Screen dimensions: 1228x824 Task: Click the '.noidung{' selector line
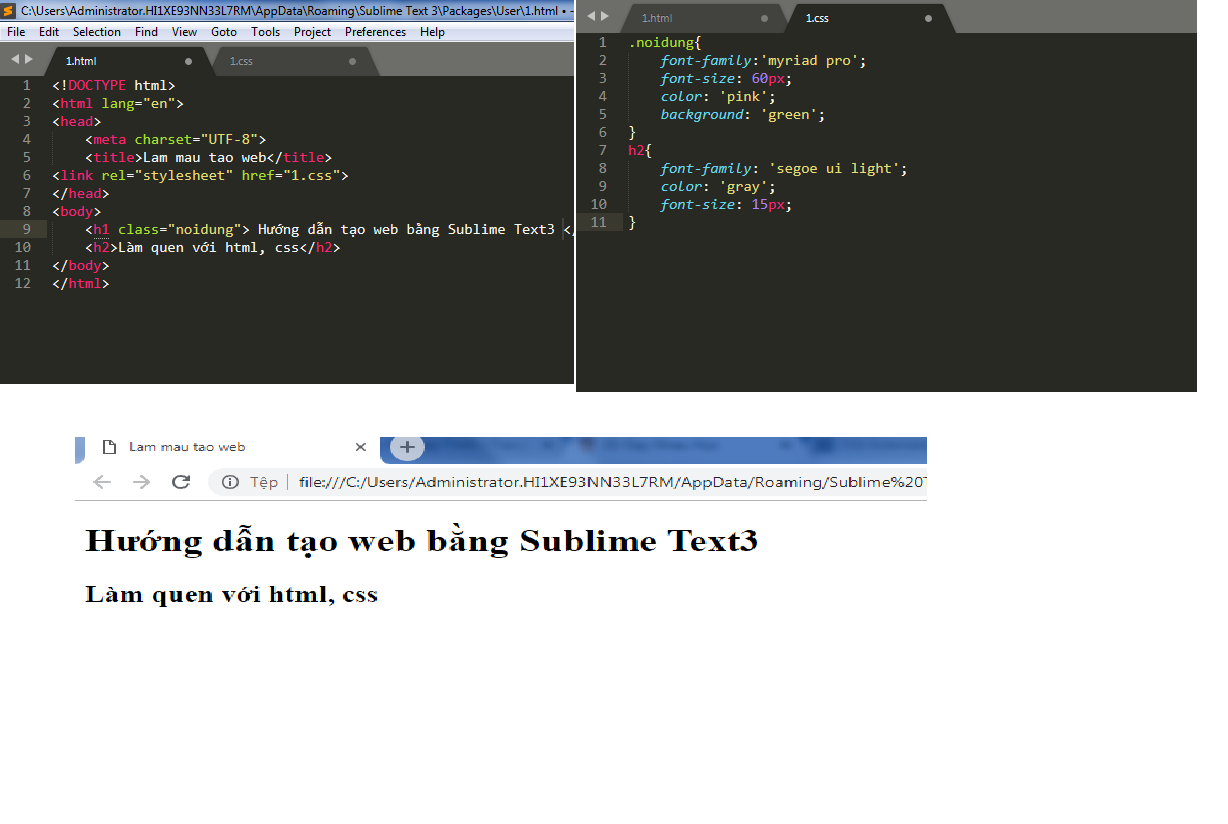[x=665, y=42]
